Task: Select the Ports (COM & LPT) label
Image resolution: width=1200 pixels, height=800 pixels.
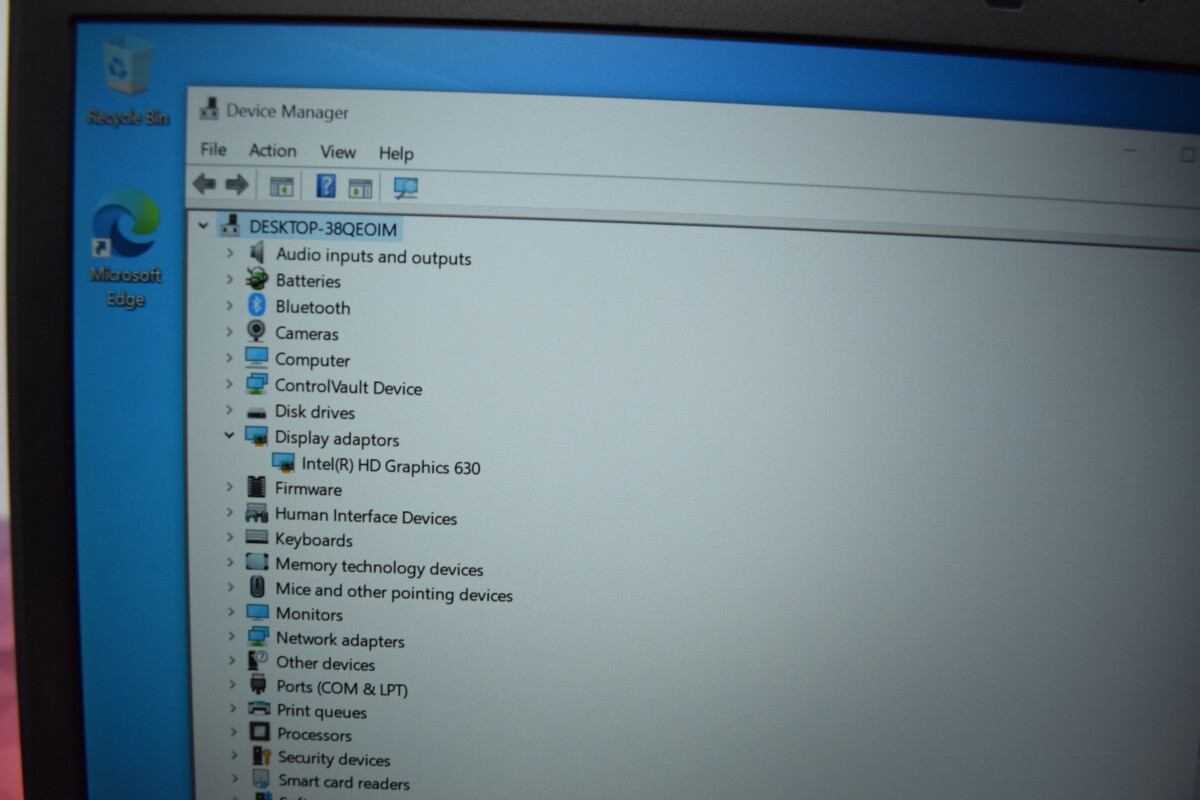Action: click(x=342, y=688)
